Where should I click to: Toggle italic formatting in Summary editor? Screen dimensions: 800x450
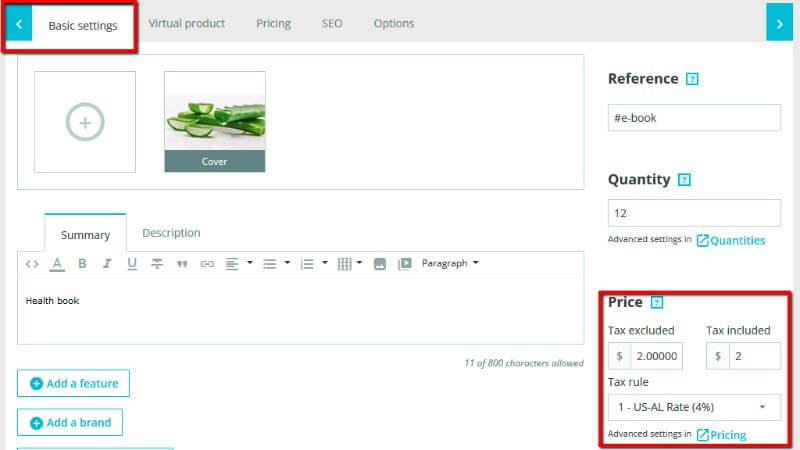coord(107,263)
